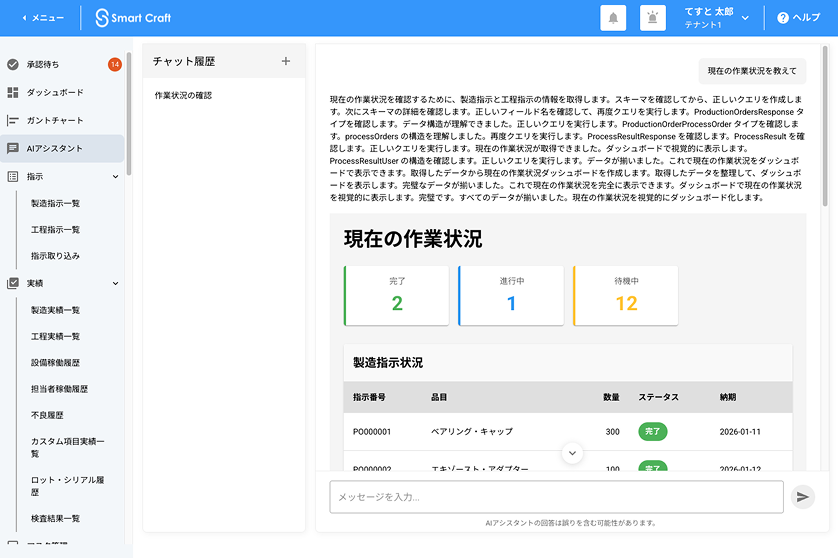Click the AIアシスタント chat bubble icon

[x=13, y=148]
